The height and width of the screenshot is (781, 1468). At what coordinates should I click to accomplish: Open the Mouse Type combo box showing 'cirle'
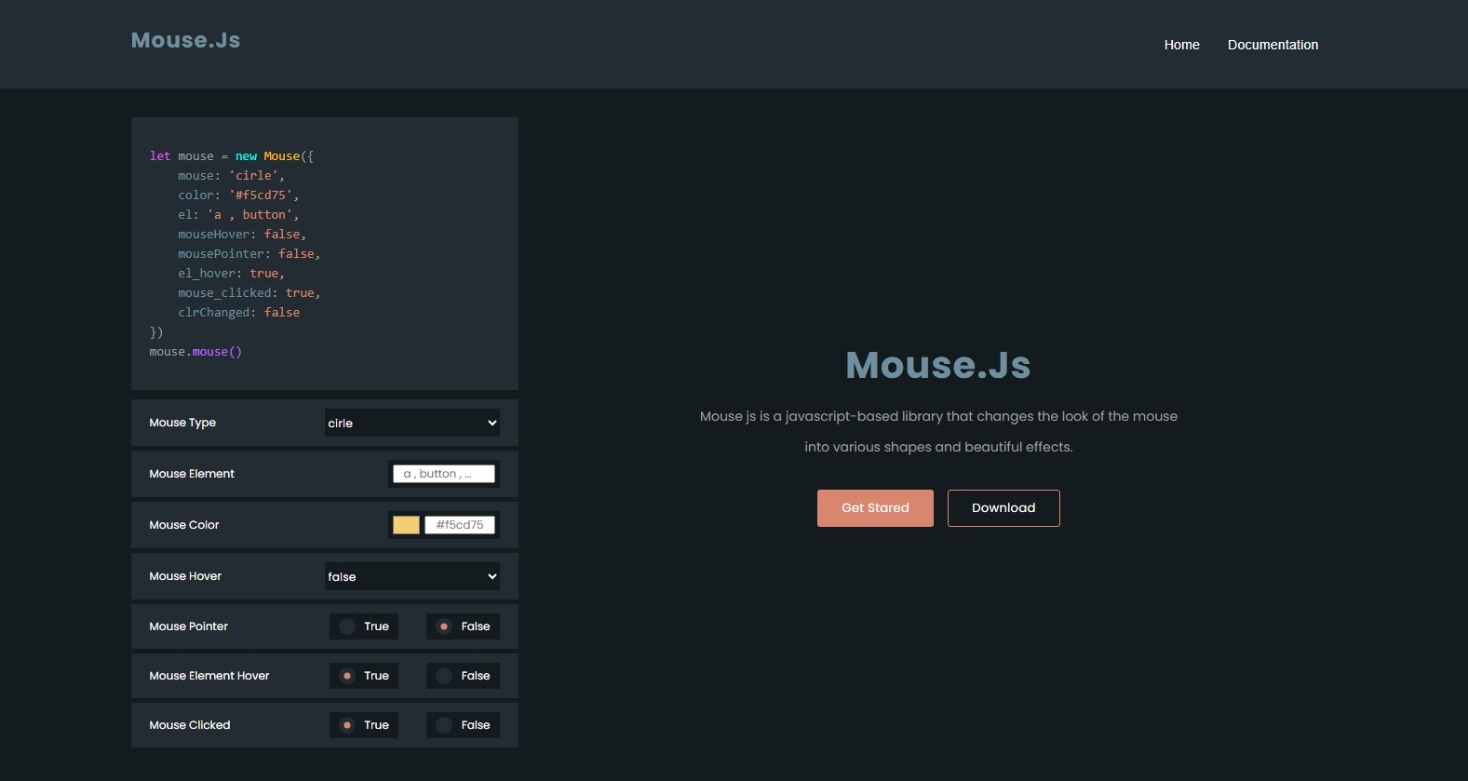[411, 422]
